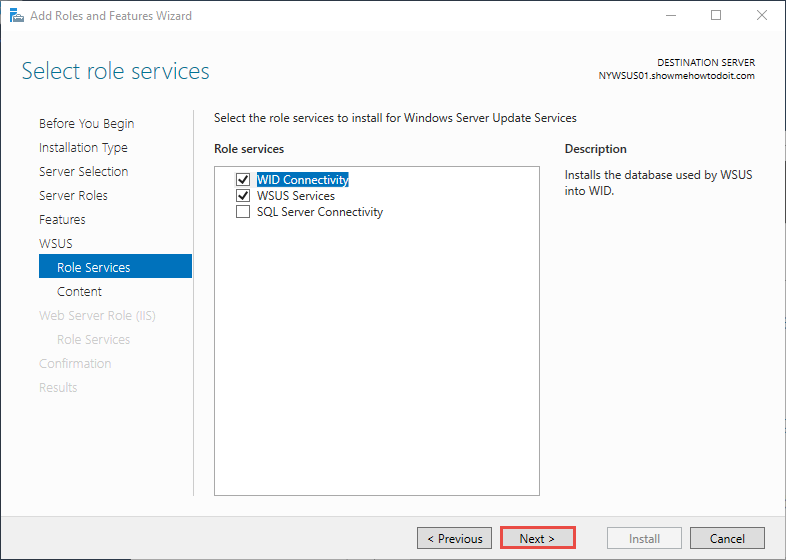Select the SQL Server Connectivity label
The height and width of the screenshot is (560, 786).
pyautogui.click(x=320, y=212)
